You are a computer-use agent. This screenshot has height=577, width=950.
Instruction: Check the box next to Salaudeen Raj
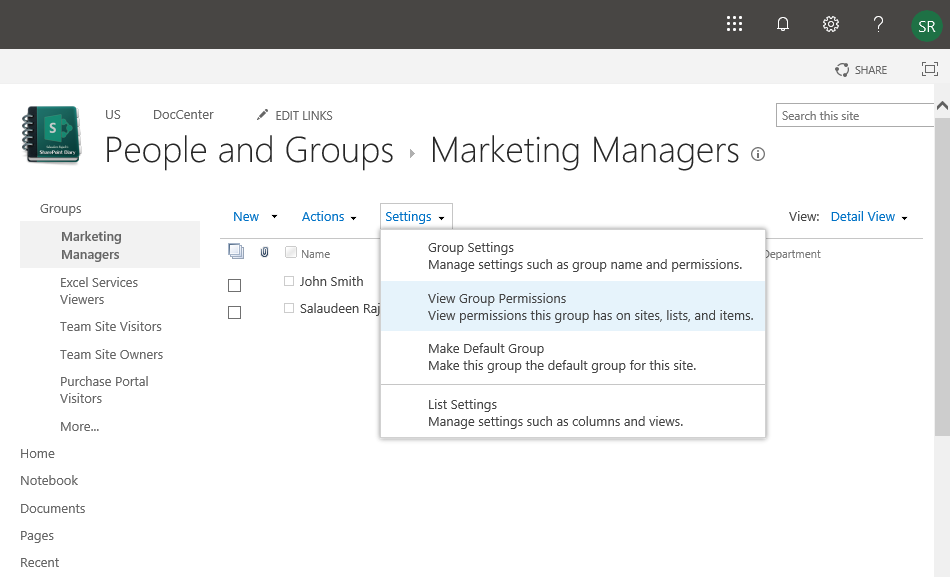[x=234, y=312]
